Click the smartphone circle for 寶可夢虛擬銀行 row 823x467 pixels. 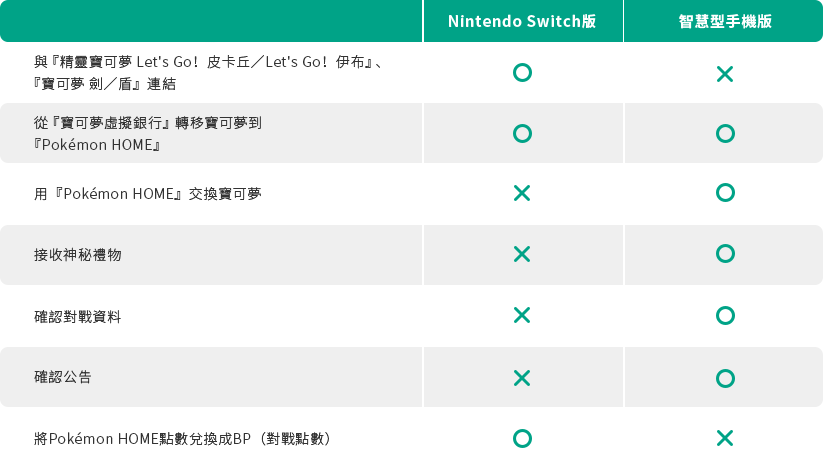725,133
